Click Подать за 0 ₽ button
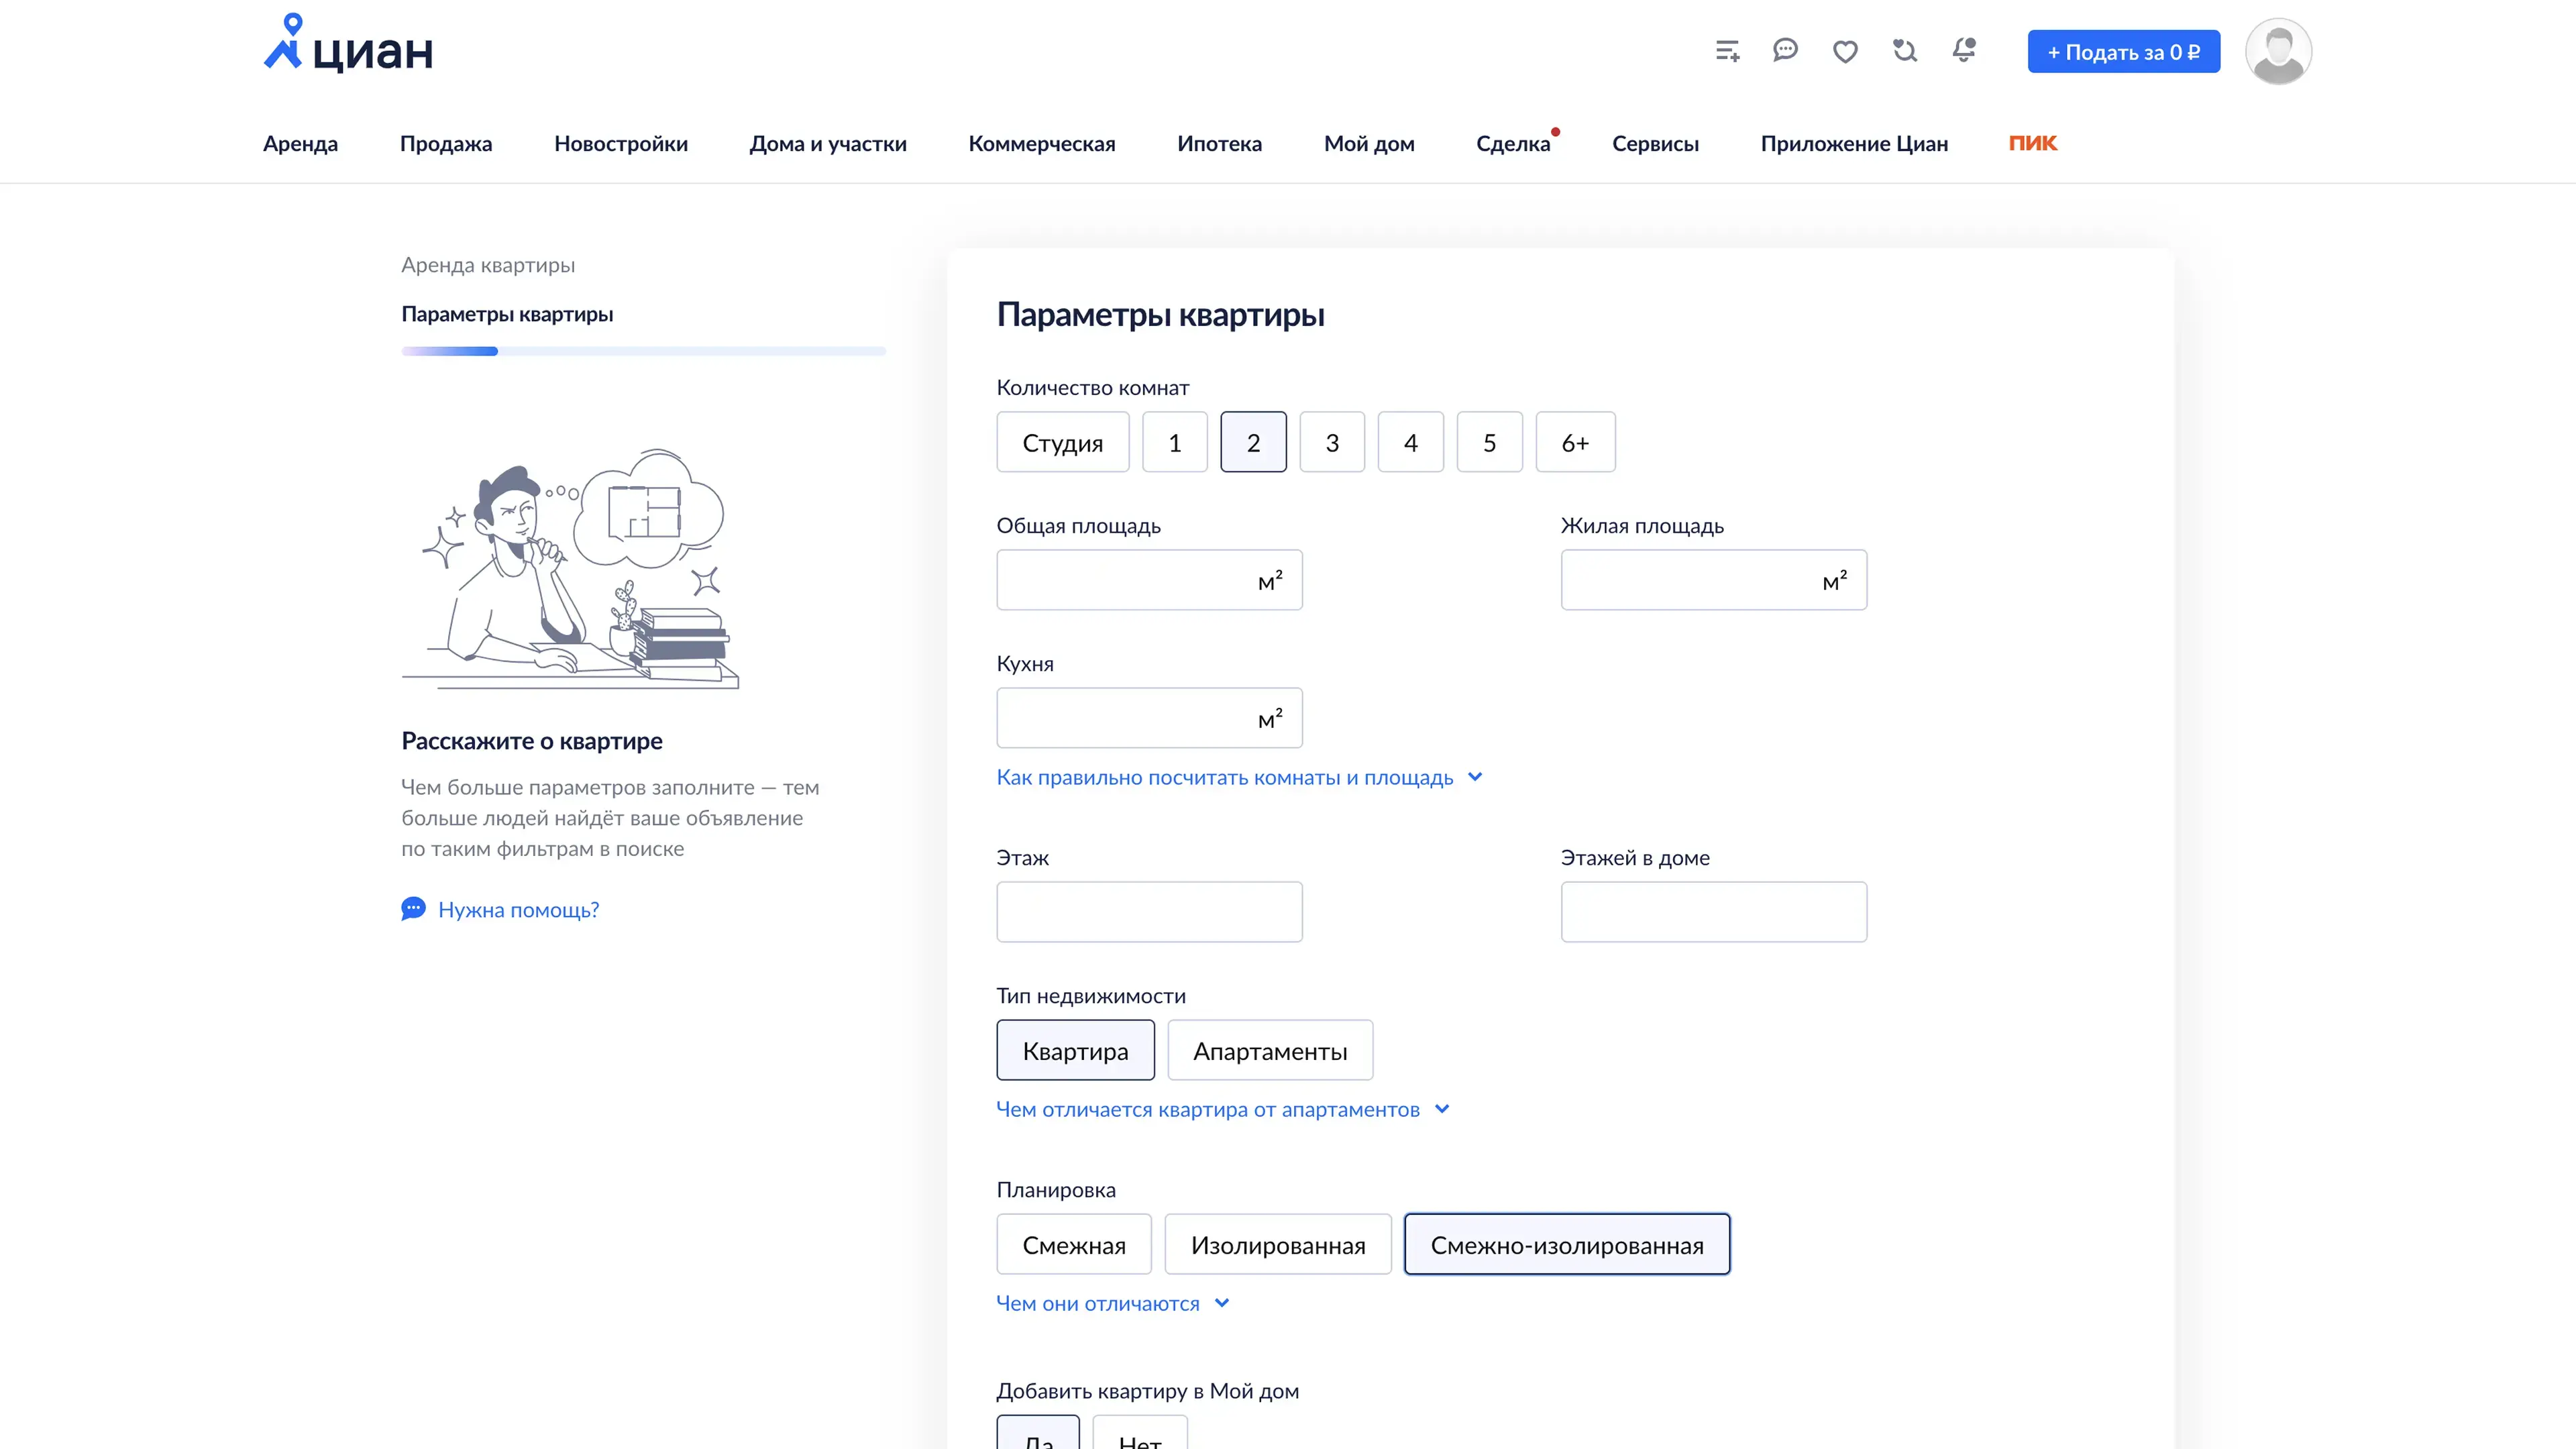2576x1449 pixels. click(x=2123, y=52)
